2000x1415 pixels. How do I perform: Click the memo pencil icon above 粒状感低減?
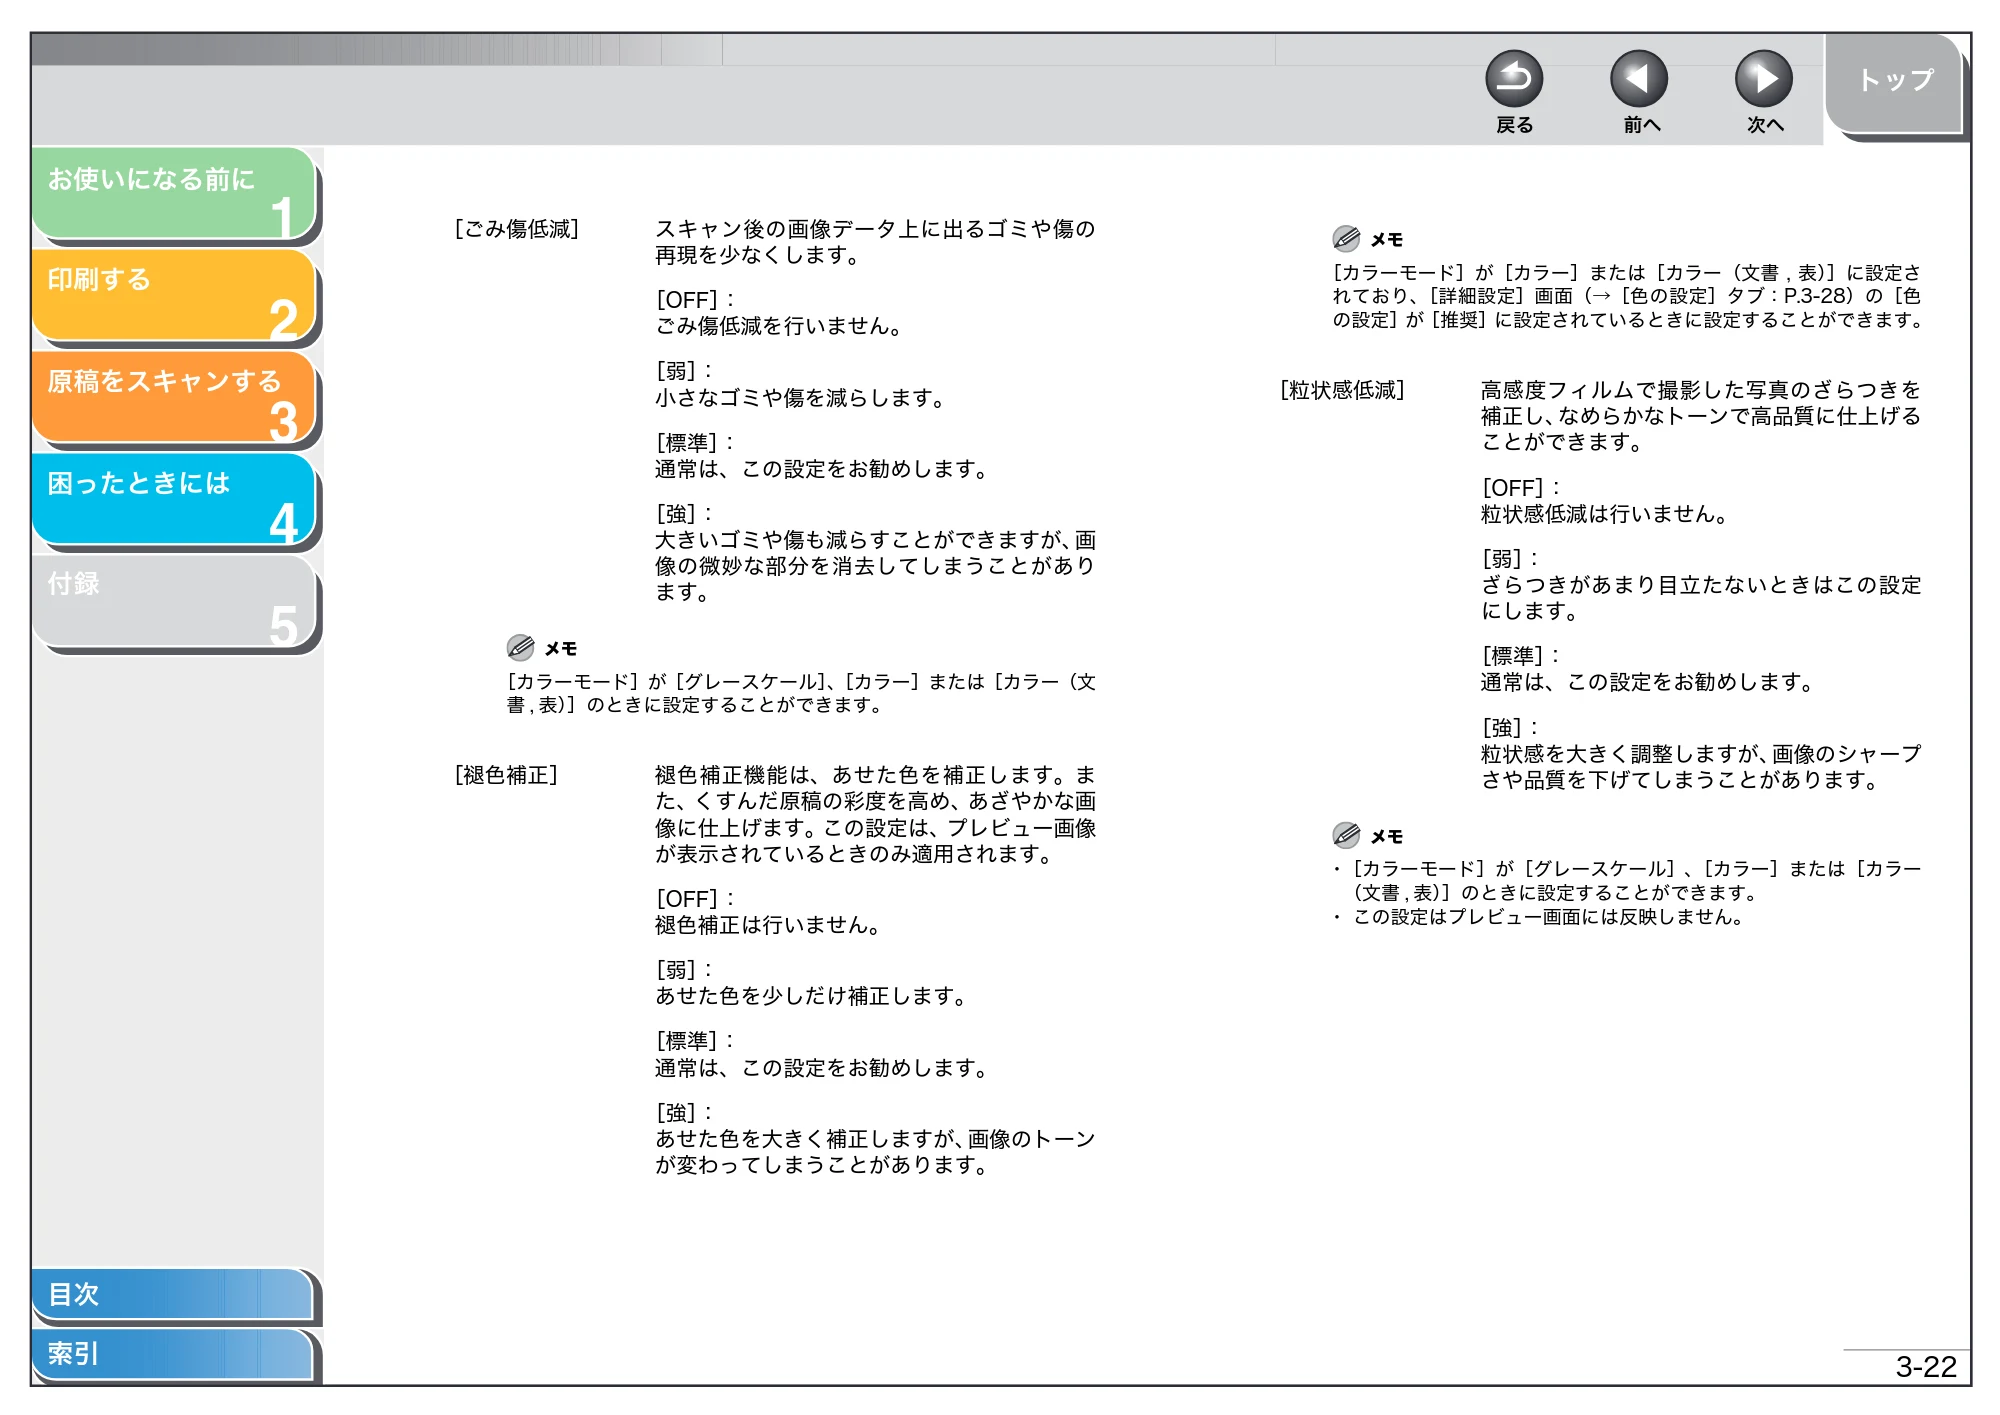coord(1346,239)
